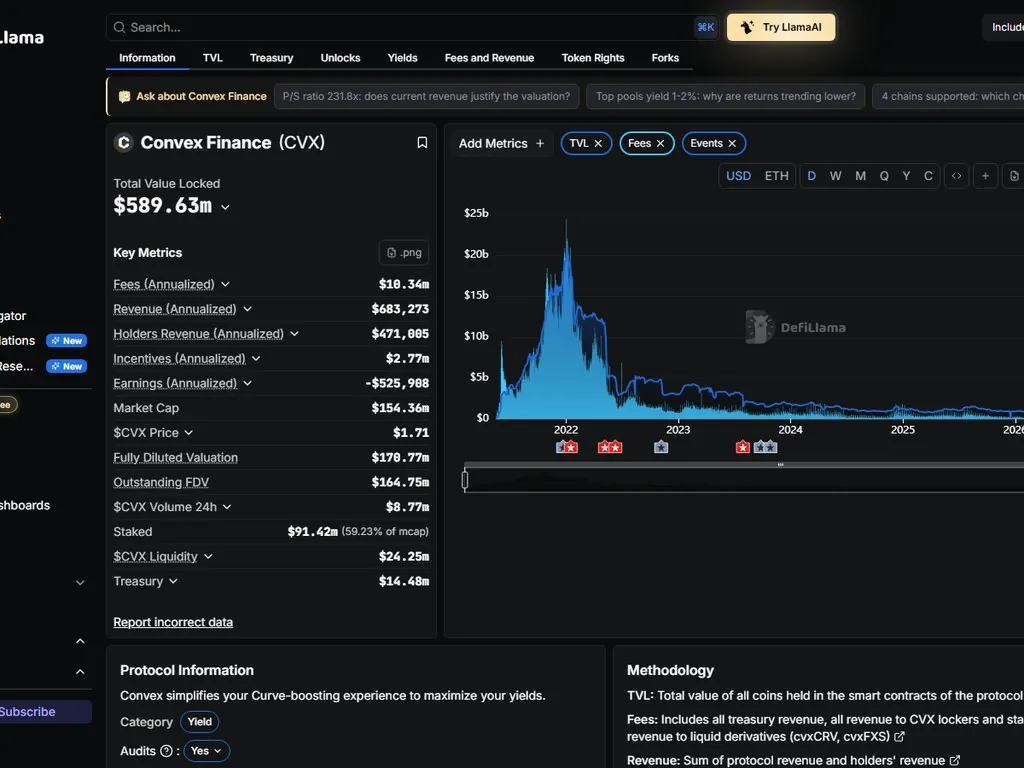
Task: Expand $CVX Liquidity details
Action: tap(208, 557)
